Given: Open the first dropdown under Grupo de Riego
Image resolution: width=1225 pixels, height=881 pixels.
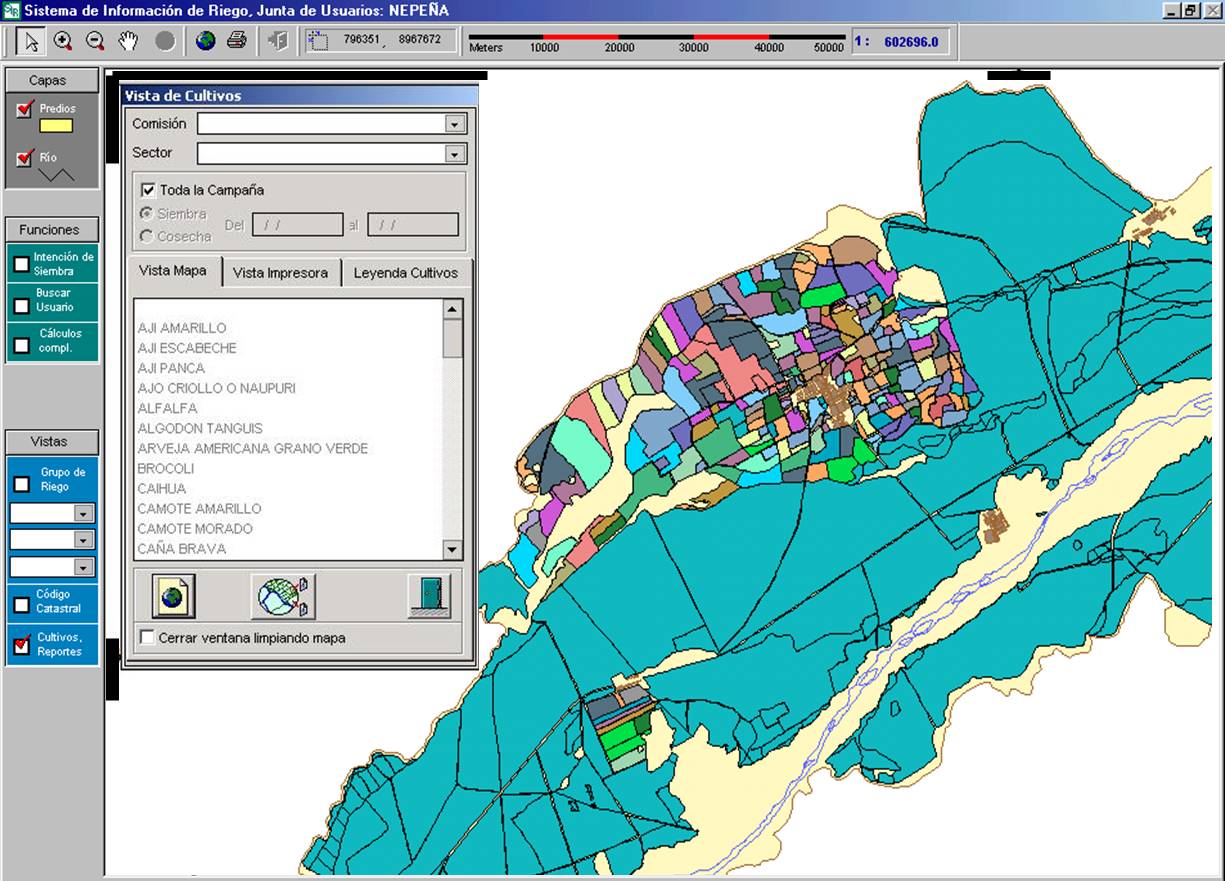Looking at the screenshot, I should tap(84, 513).
